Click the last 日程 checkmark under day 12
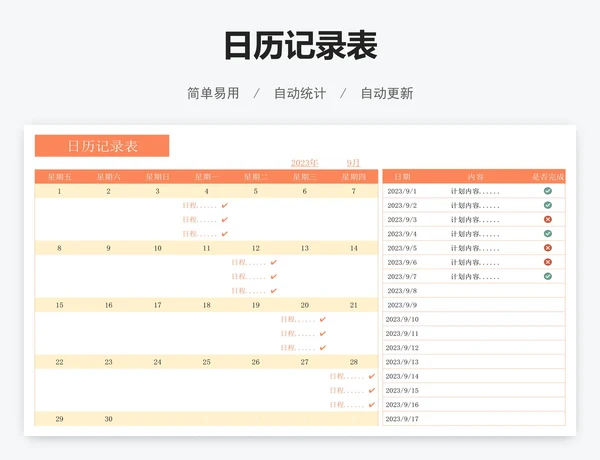Image resolution: width=600 pixels, height=460 pixels. pos(274,291)
